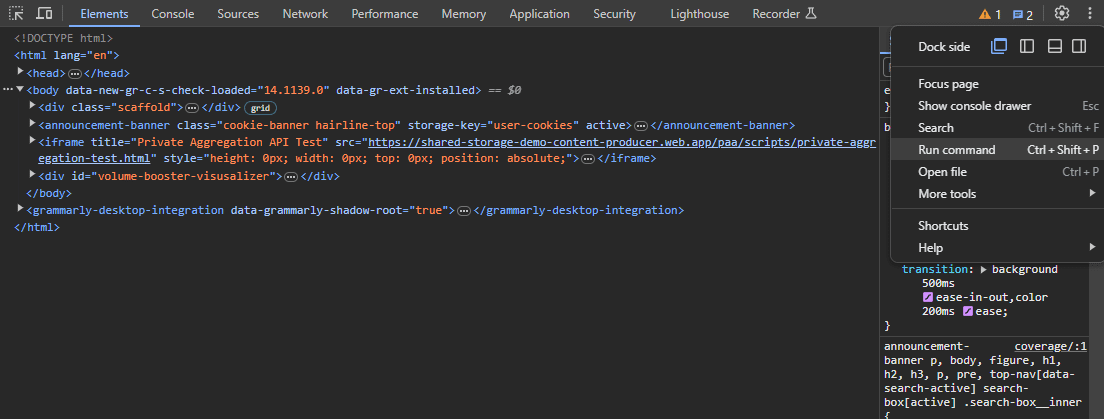
Task: Click ellipsis inside scaffold div
Action: (193, 108)
